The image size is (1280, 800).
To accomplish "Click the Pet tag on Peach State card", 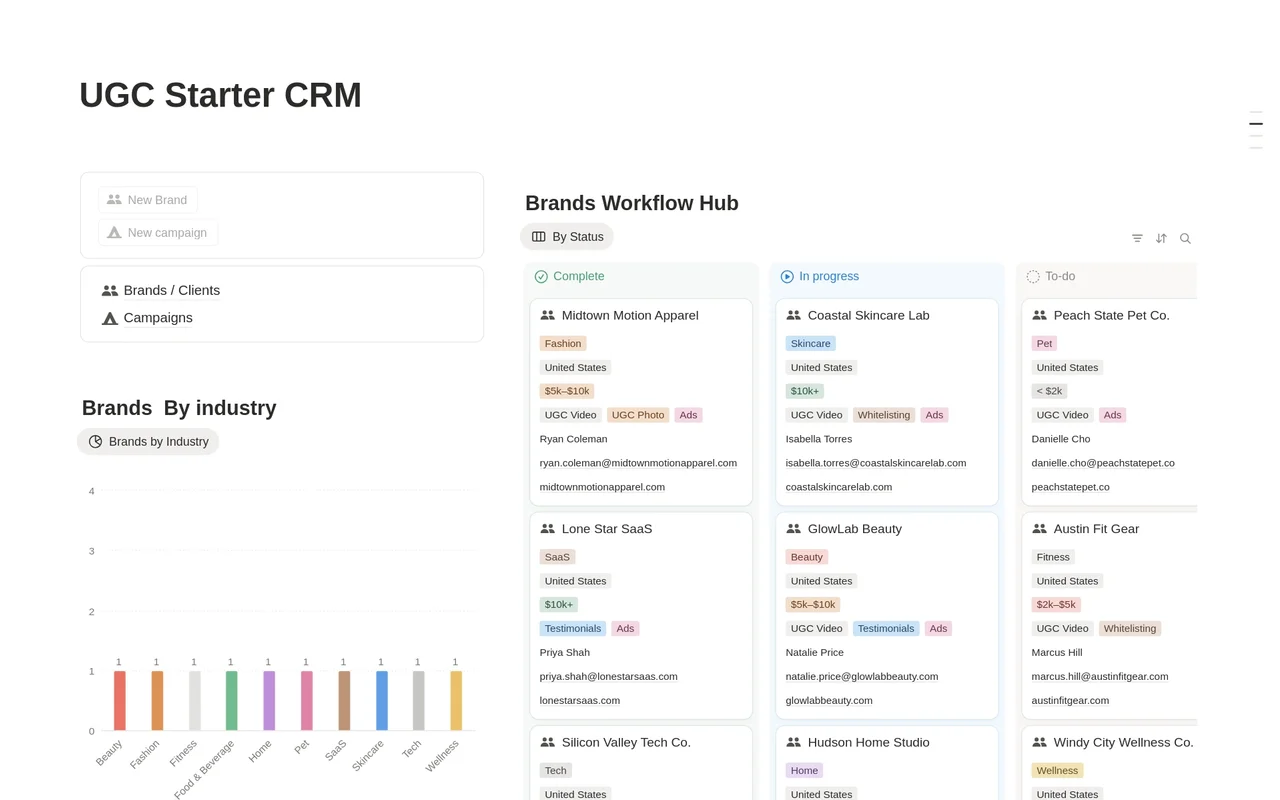I will tap(1044, 343).
